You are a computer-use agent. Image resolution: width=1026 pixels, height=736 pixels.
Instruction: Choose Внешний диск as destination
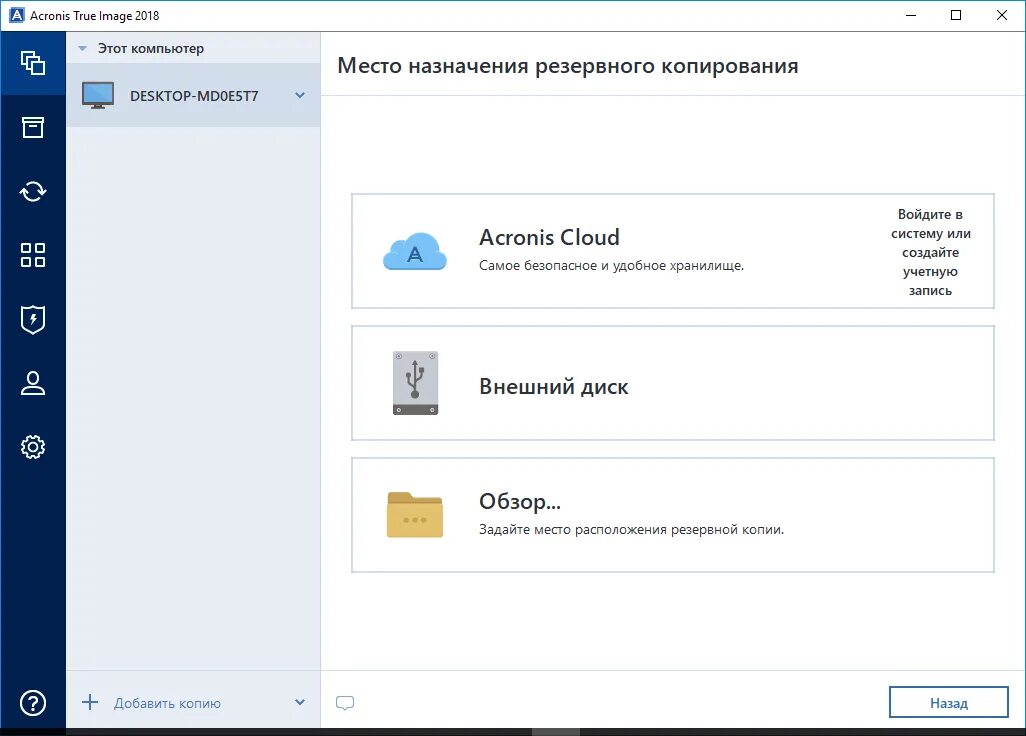(x=673, y=383)
